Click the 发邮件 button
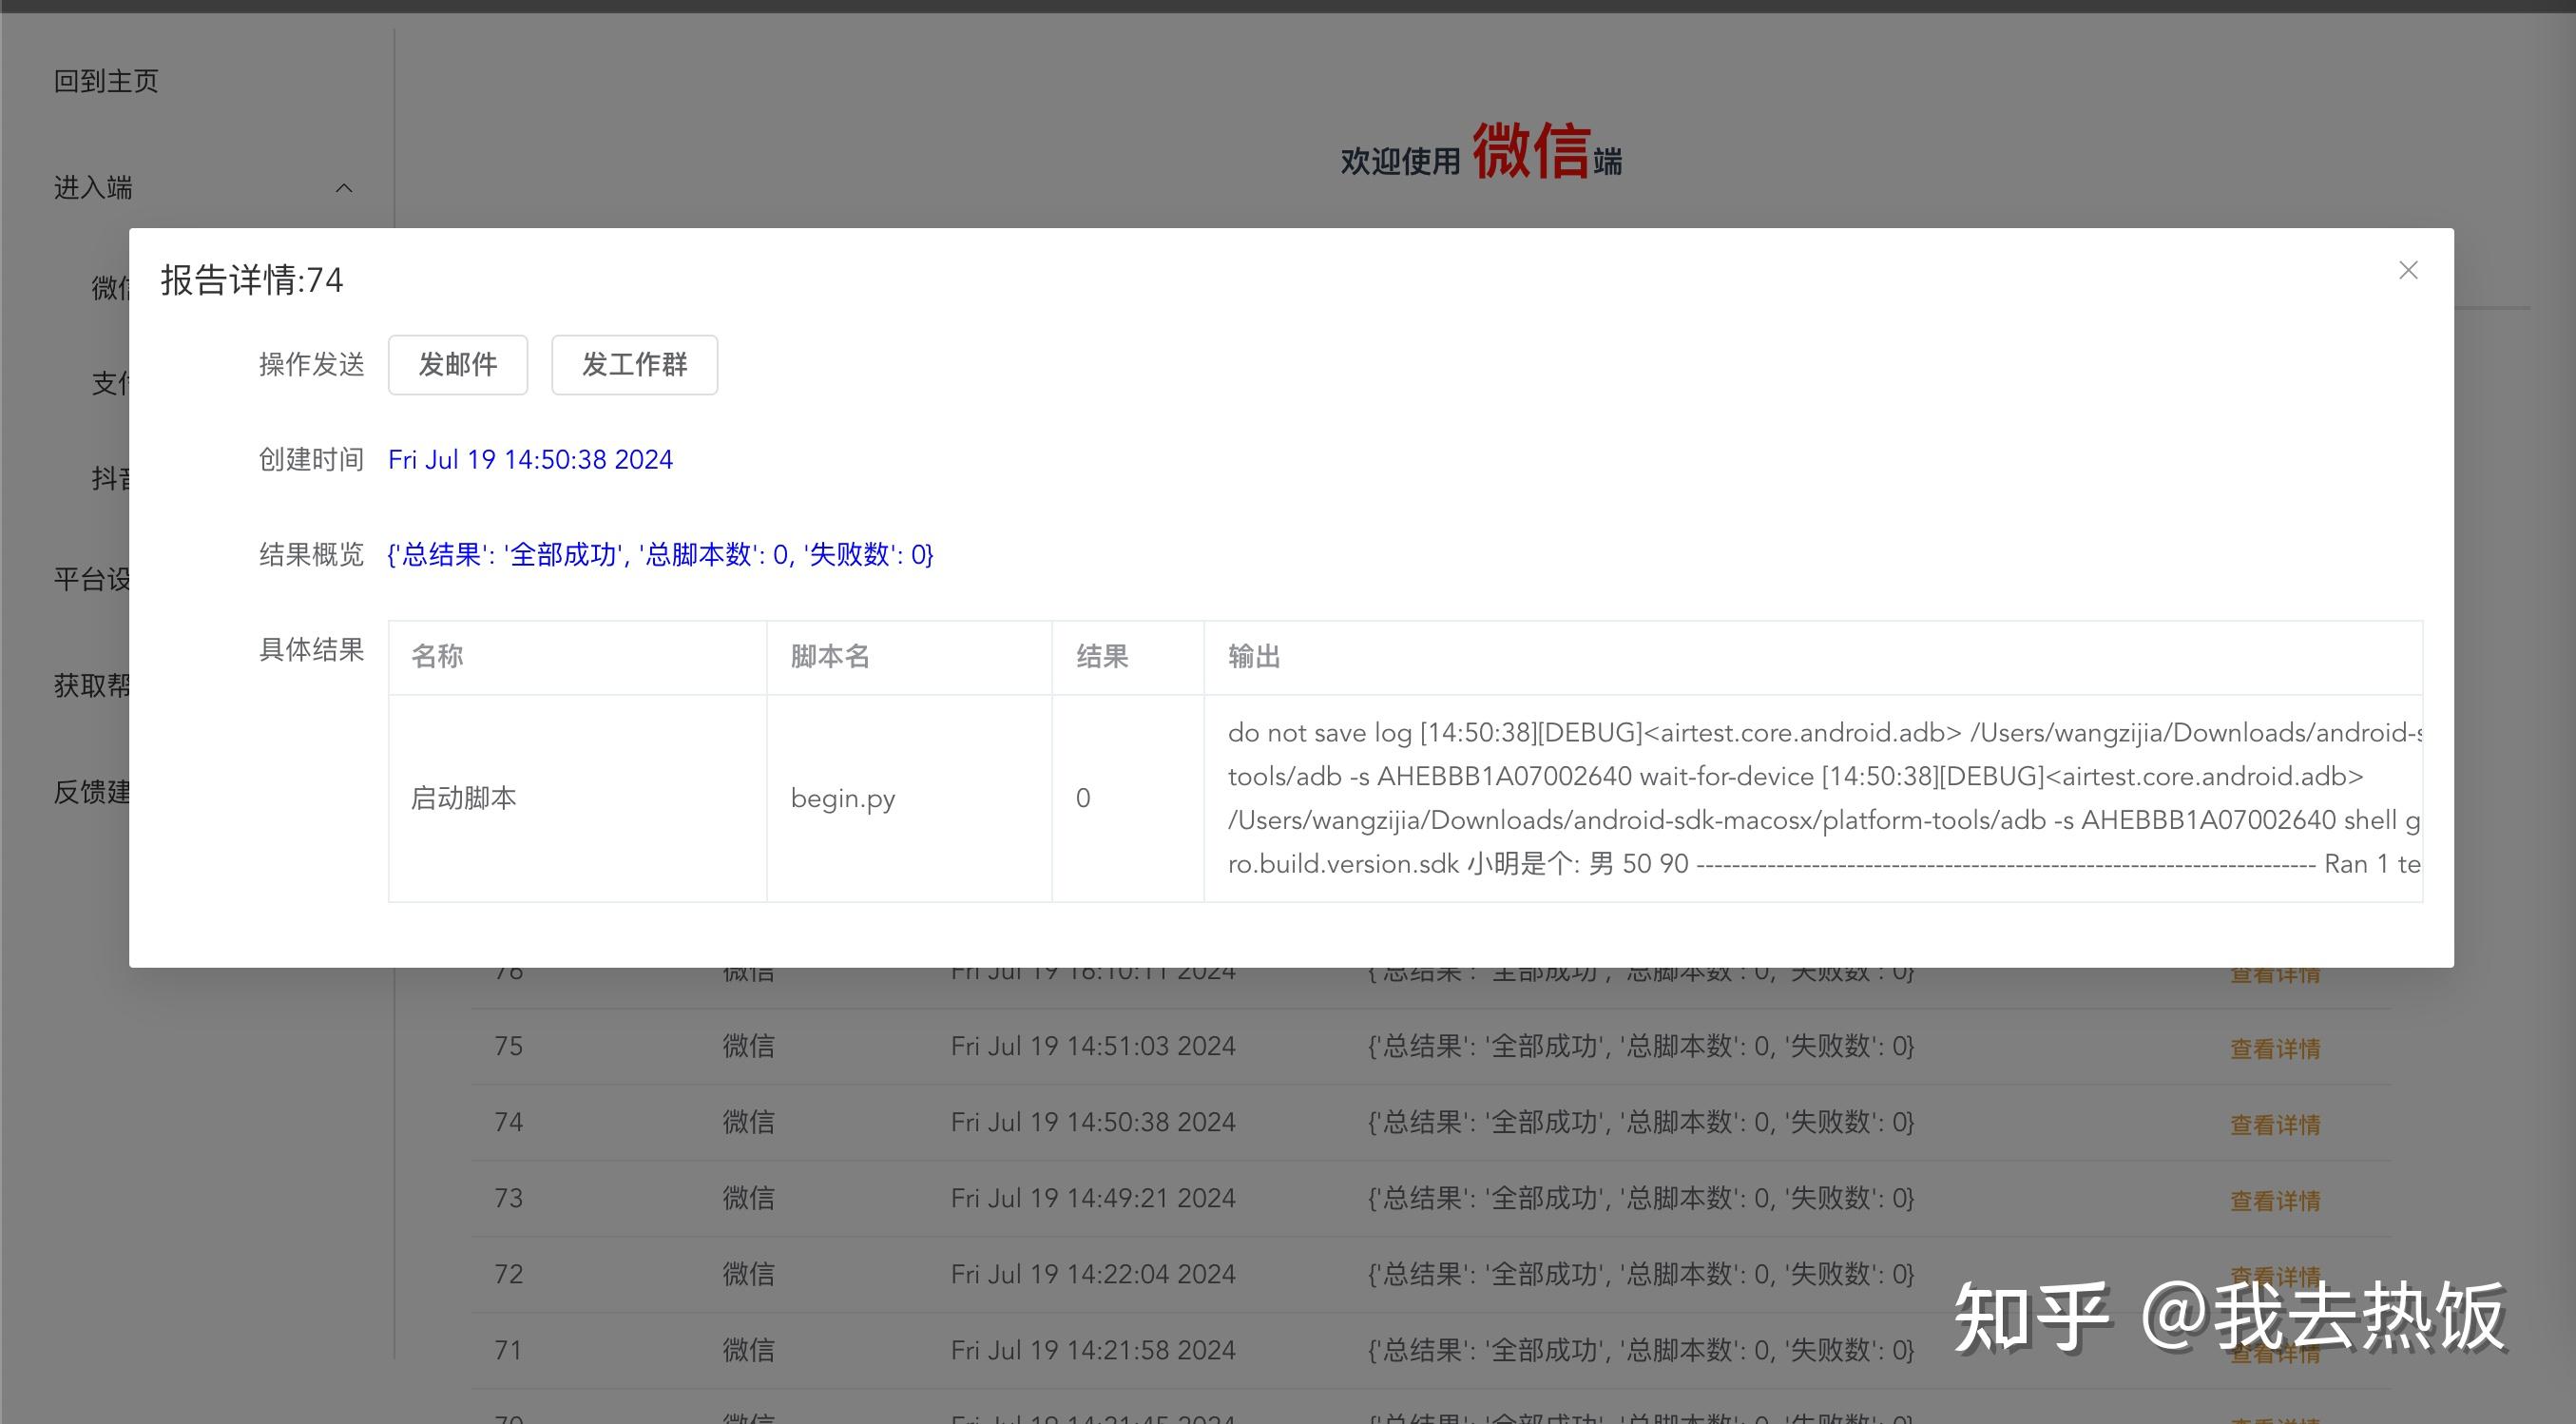Screen dimensions: 2576x1424 point(457,365)
